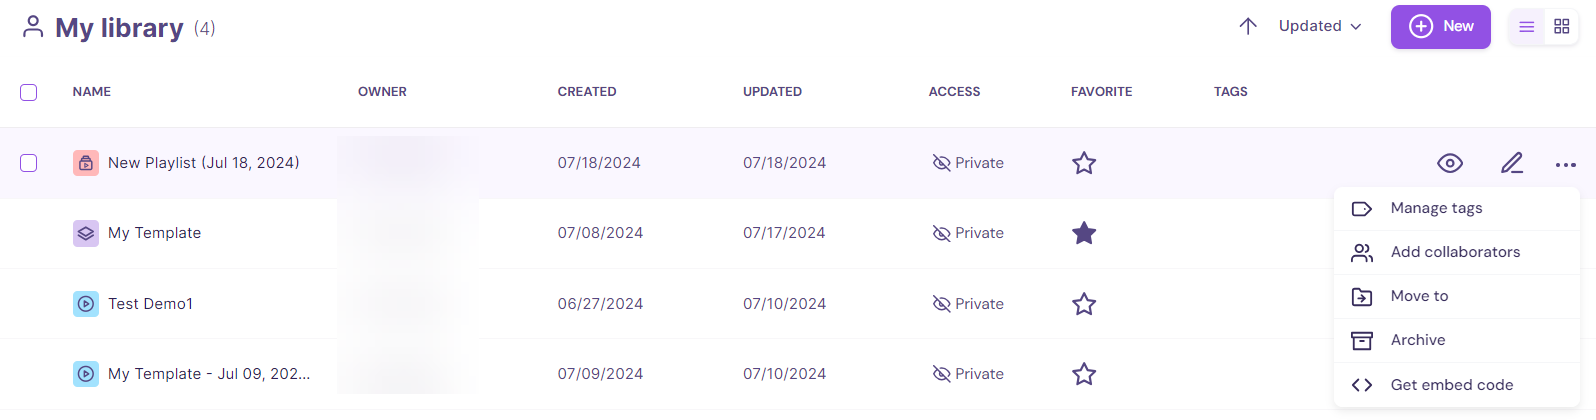This screenshot has height=420, width=1596.
Task: Open the three-dot more options menu
Action: (1565, 164)
